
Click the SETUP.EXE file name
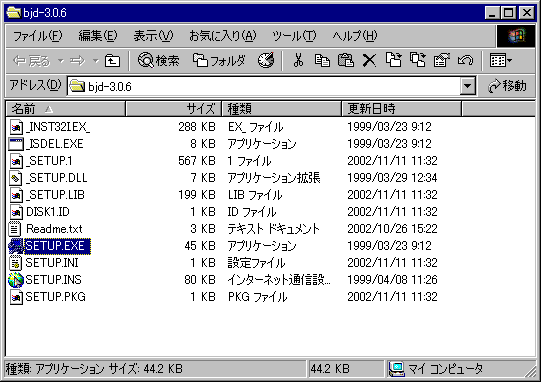pos(55,246)
